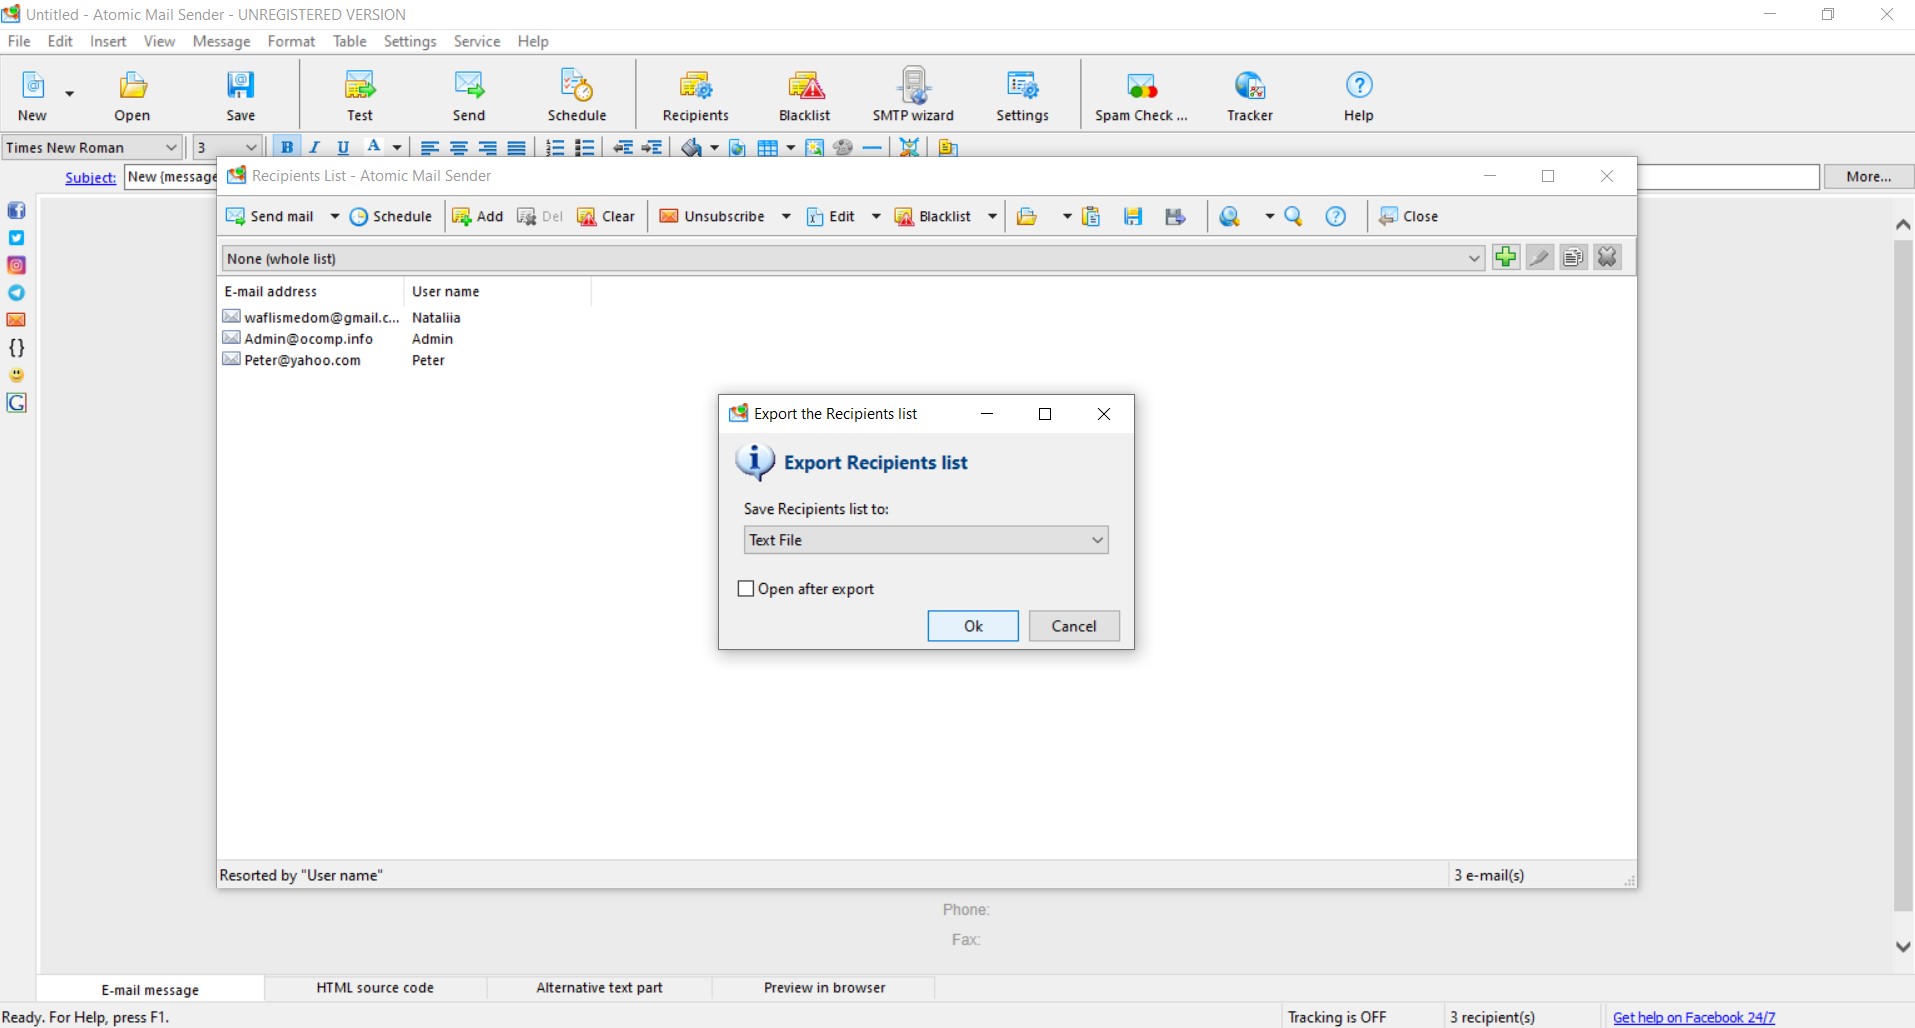The height and width of the screenshot is (1028, 1915).
Task: Click the Add button in Recipients List
Action: pyautogui.click(x=478, y=216)
